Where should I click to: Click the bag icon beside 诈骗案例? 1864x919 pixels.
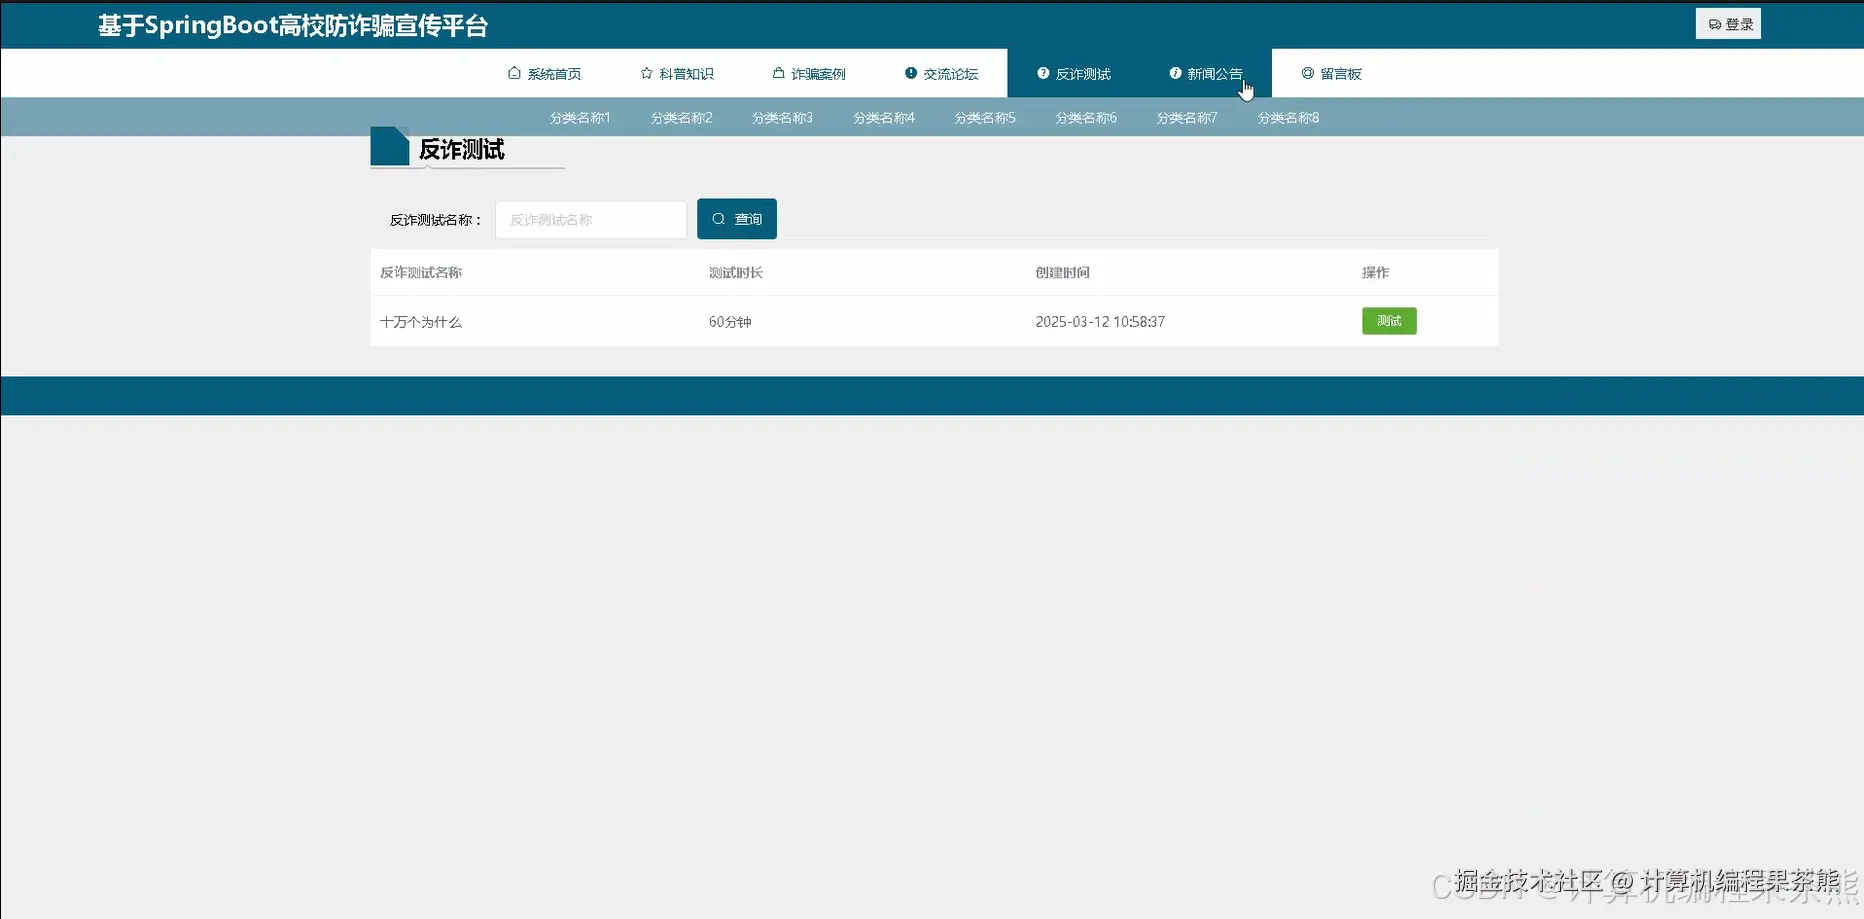pyautogui.click(x=778, y=73)
